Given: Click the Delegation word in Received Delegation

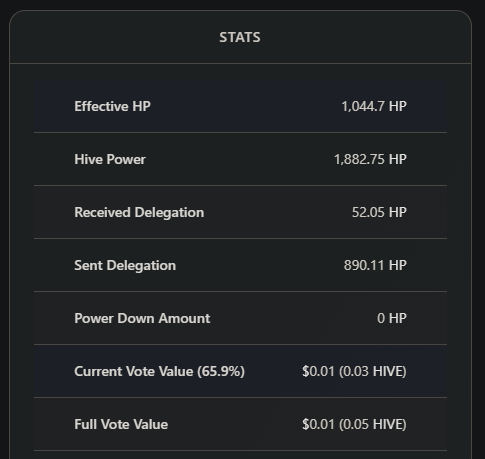Looking at the screenshot, I should (x=169, y=213).
